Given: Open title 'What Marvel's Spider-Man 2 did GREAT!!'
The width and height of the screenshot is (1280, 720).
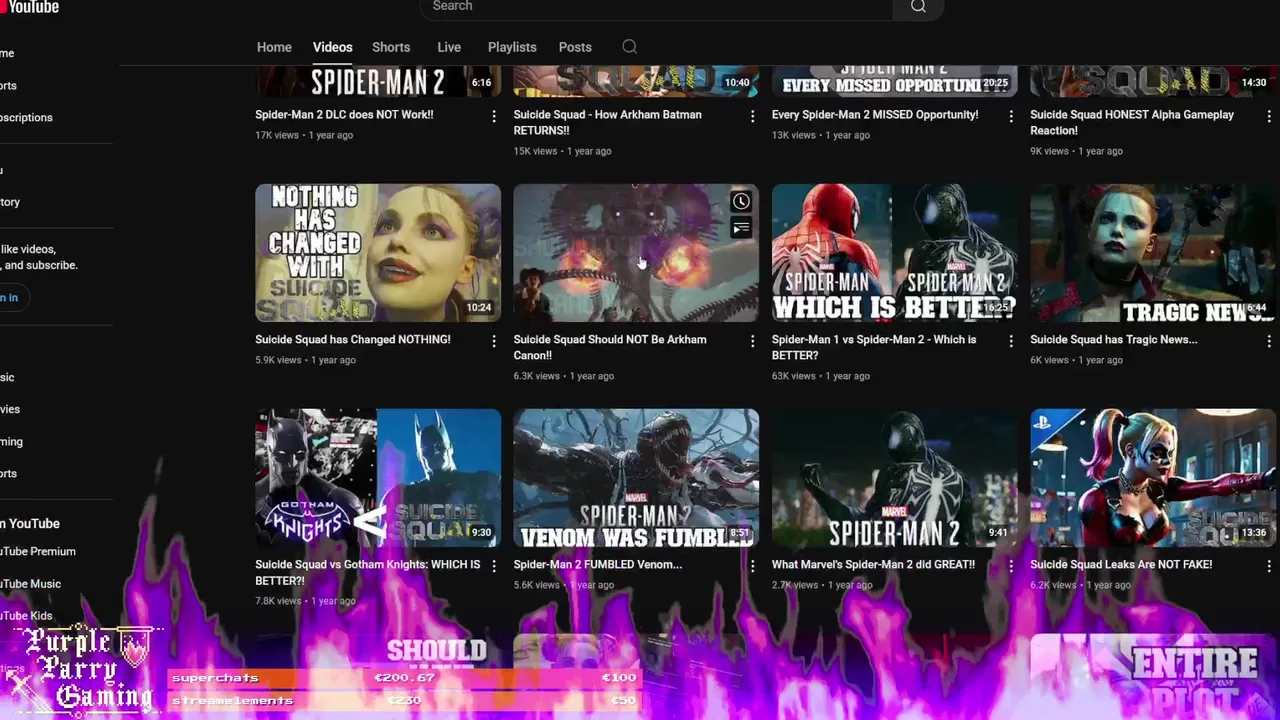Looking at the screenshot, I should pos(873,565).
